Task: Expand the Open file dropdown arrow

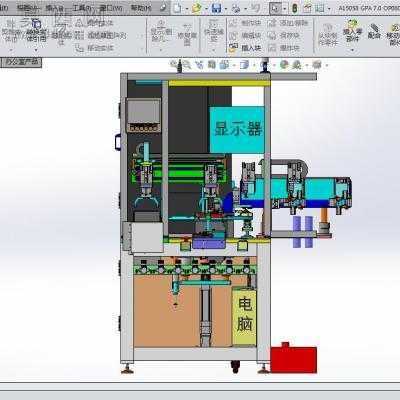Action: (207, 9)
